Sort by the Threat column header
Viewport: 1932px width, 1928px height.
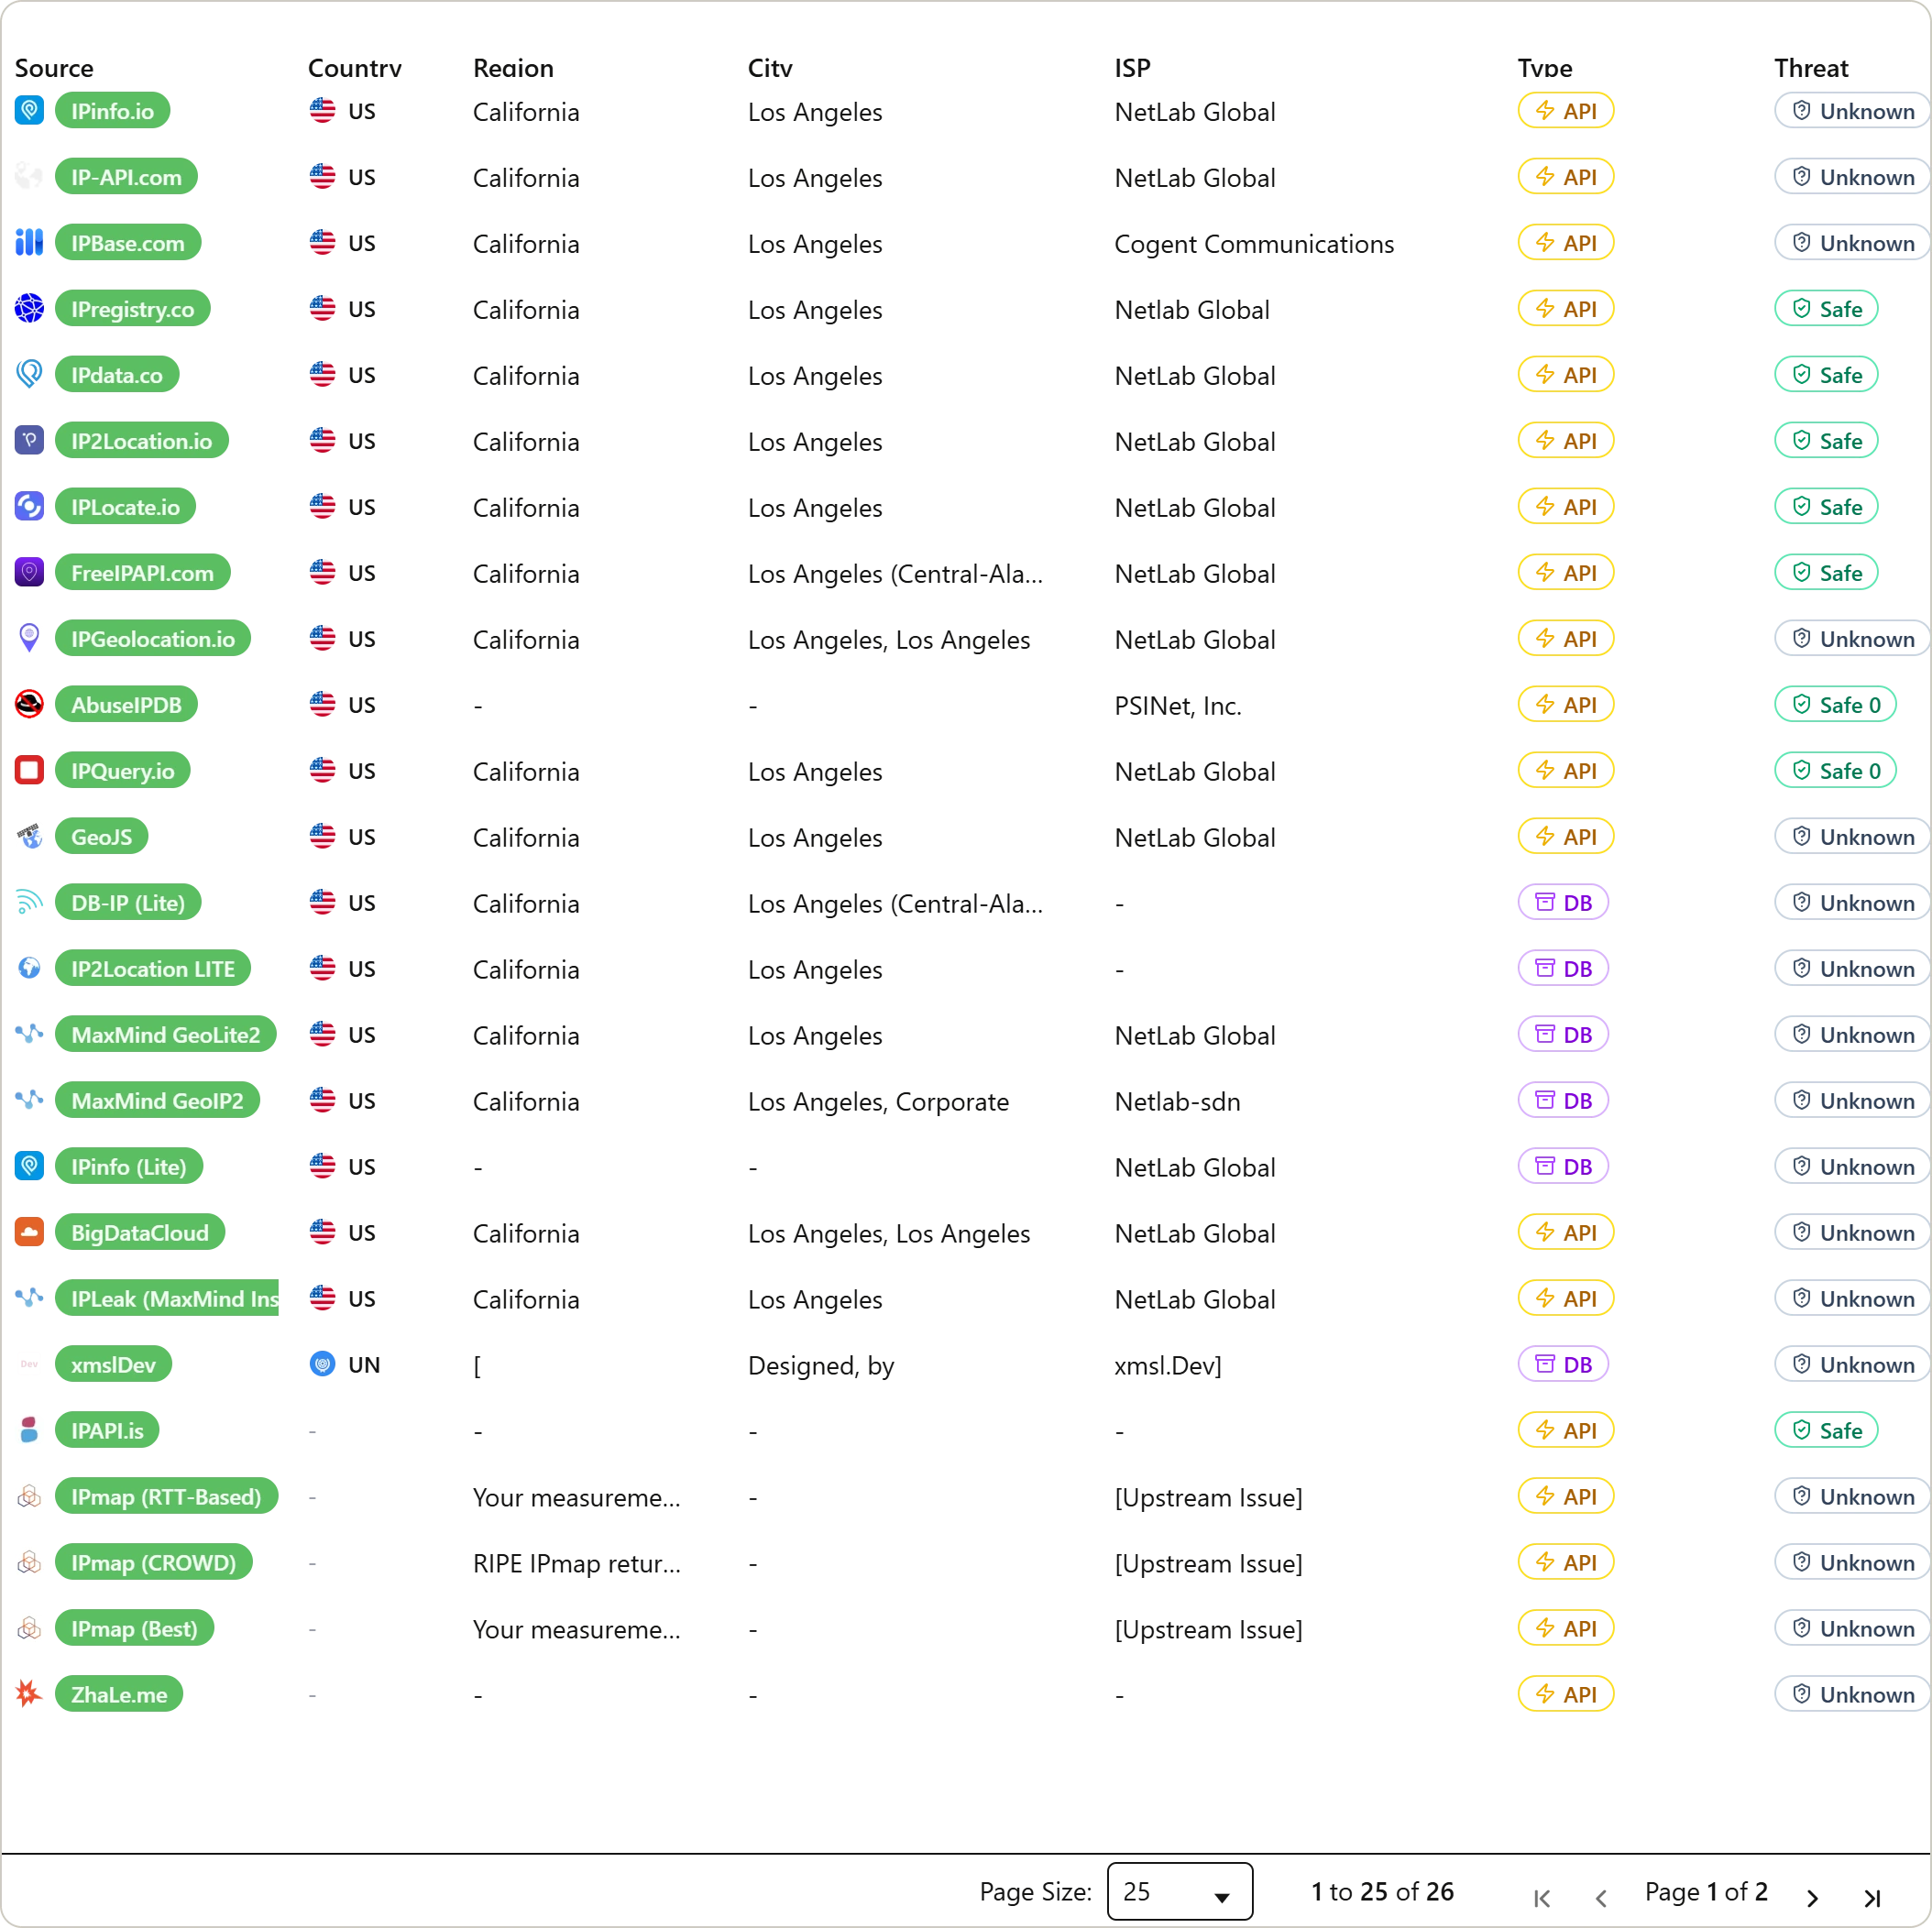1811,68
